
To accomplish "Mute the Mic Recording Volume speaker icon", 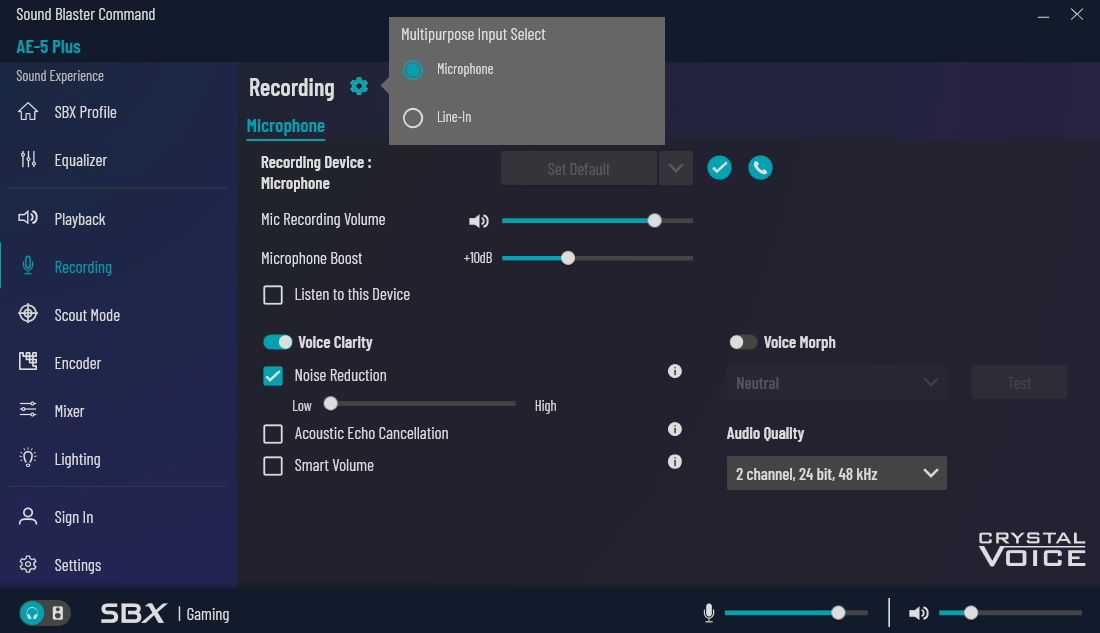I will click(x=478, y=221).
